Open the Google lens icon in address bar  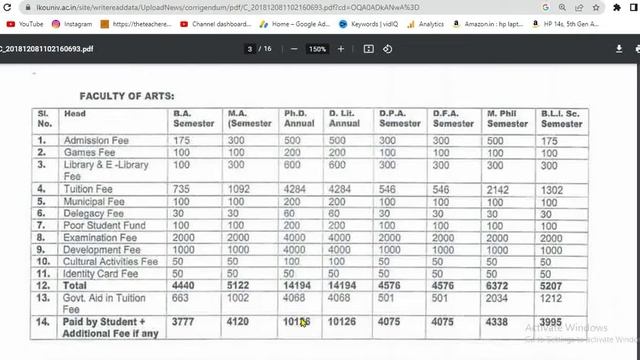pyautogui.click(x=545, y=7)
